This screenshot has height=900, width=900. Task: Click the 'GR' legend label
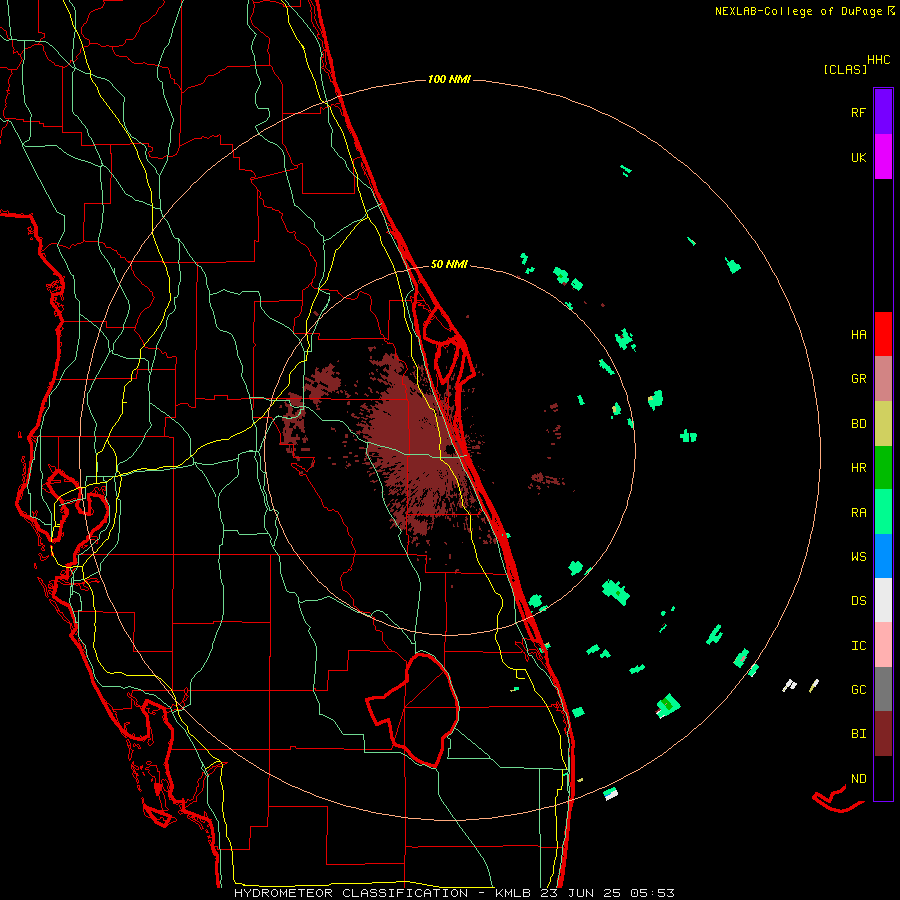point(859,379)
